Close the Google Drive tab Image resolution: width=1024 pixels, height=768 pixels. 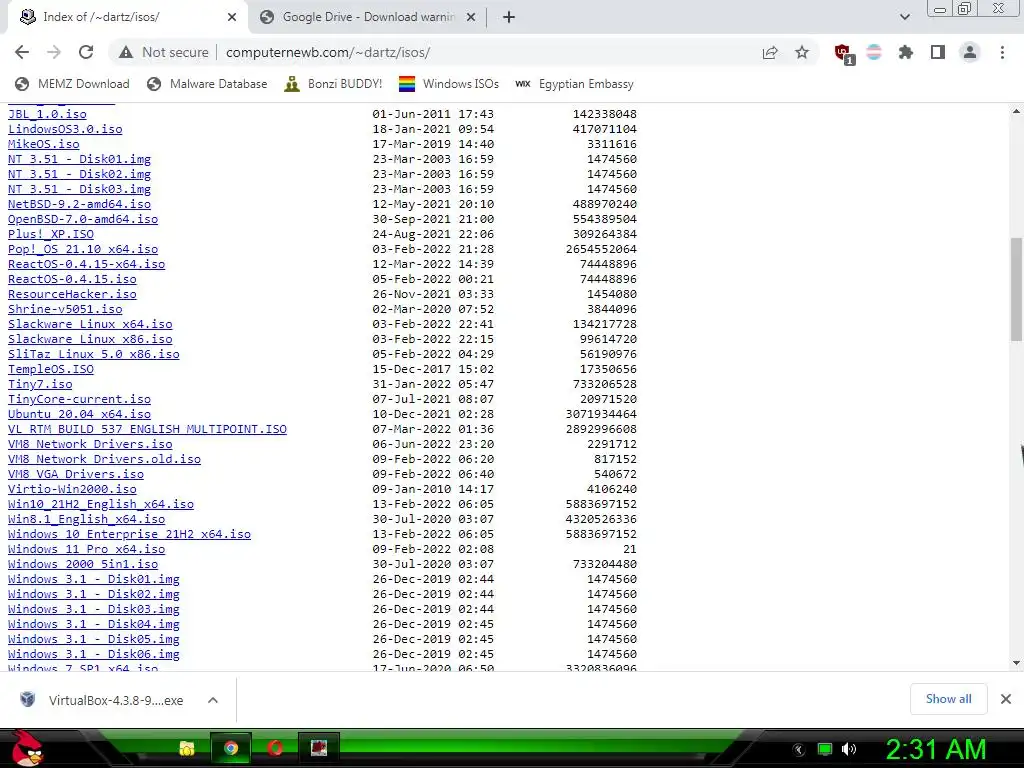(471, 17)
